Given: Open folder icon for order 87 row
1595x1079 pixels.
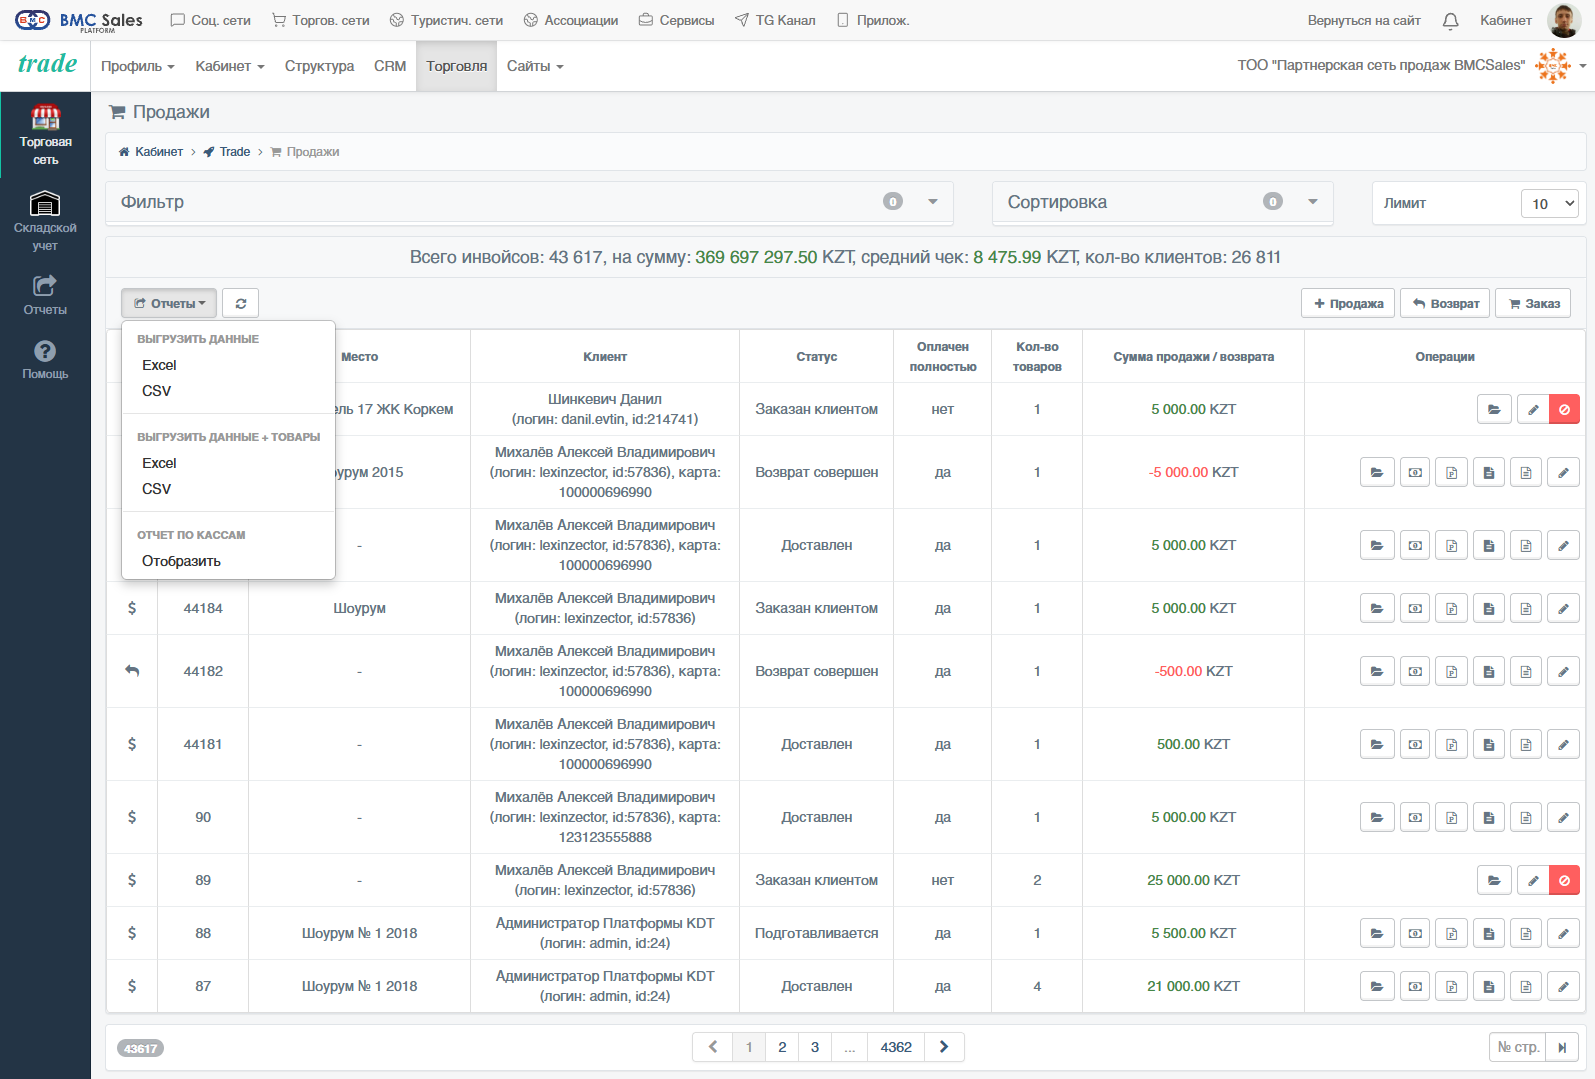Looking at the screenshot, I should [x=1377, y=986].
